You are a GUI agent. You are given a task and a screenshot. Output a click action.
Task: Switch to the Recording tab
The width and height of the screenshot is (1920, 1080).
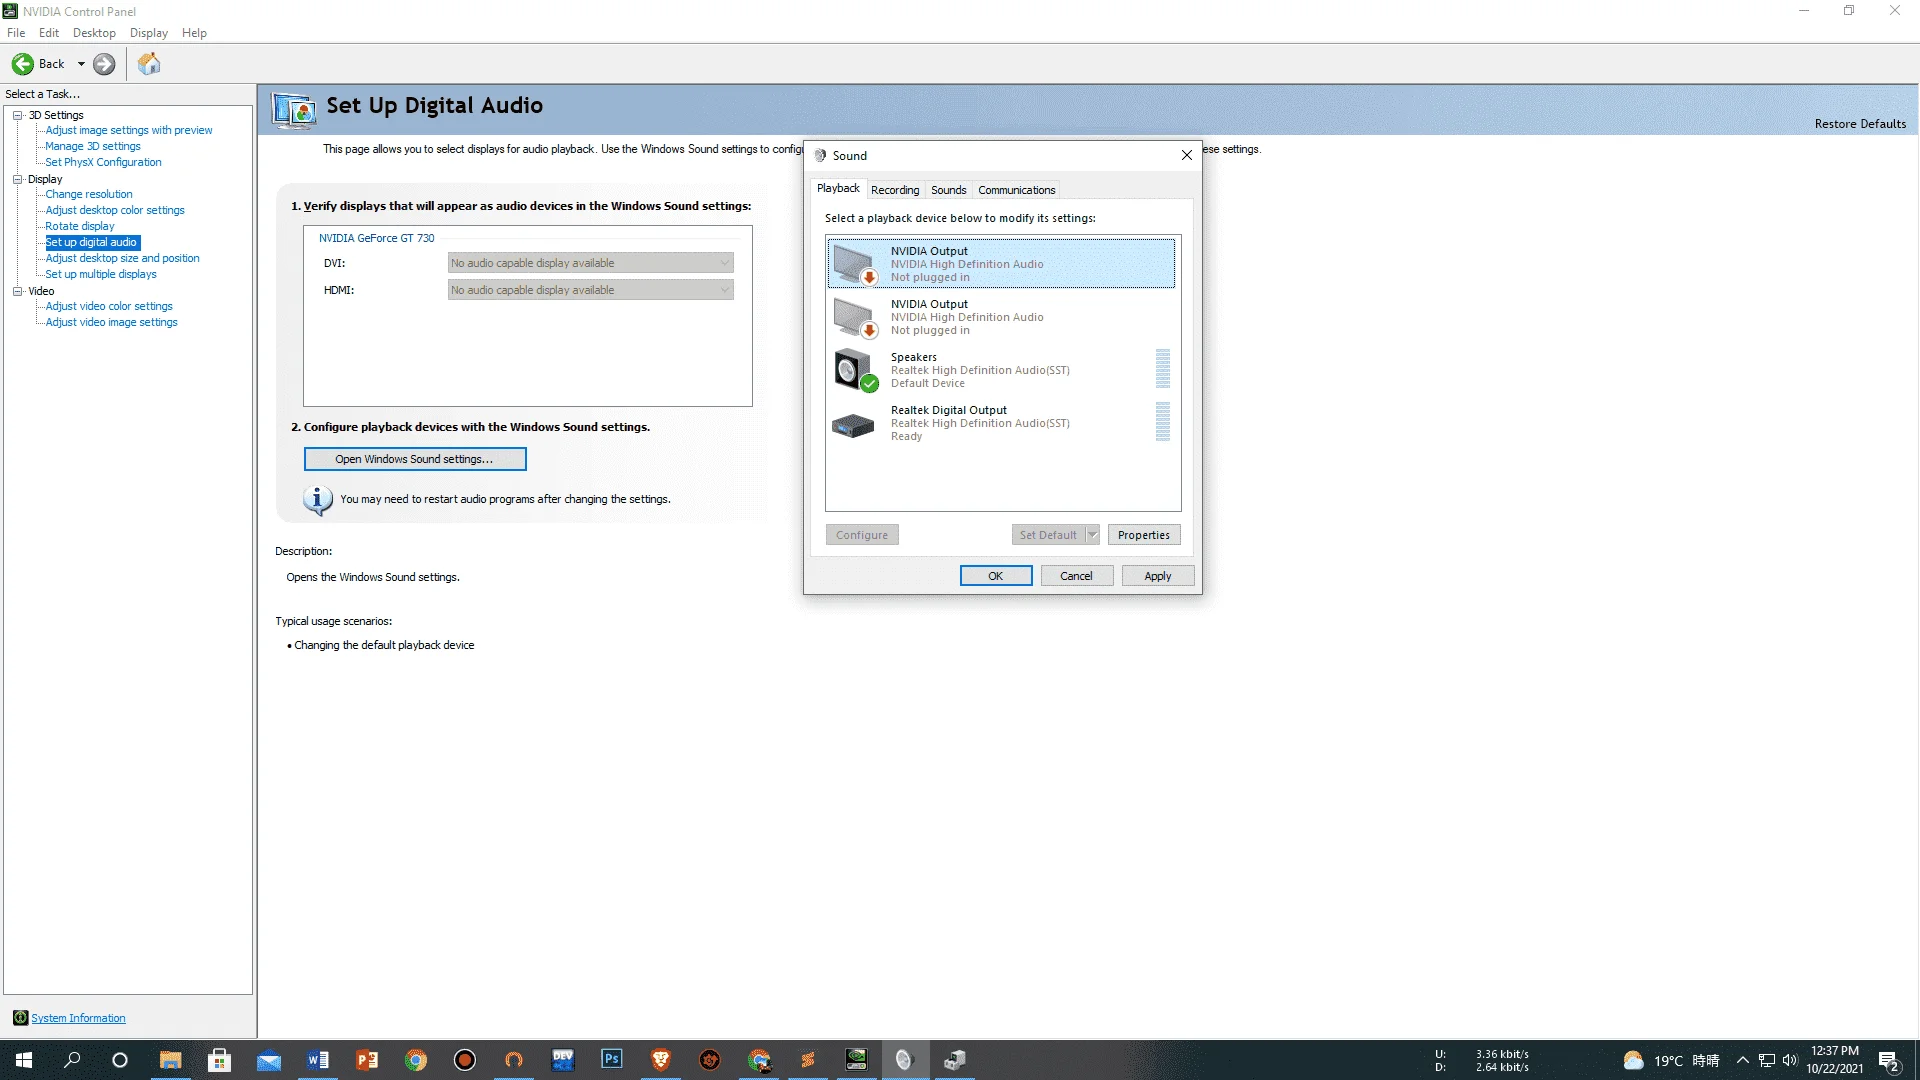click(895, 190)
